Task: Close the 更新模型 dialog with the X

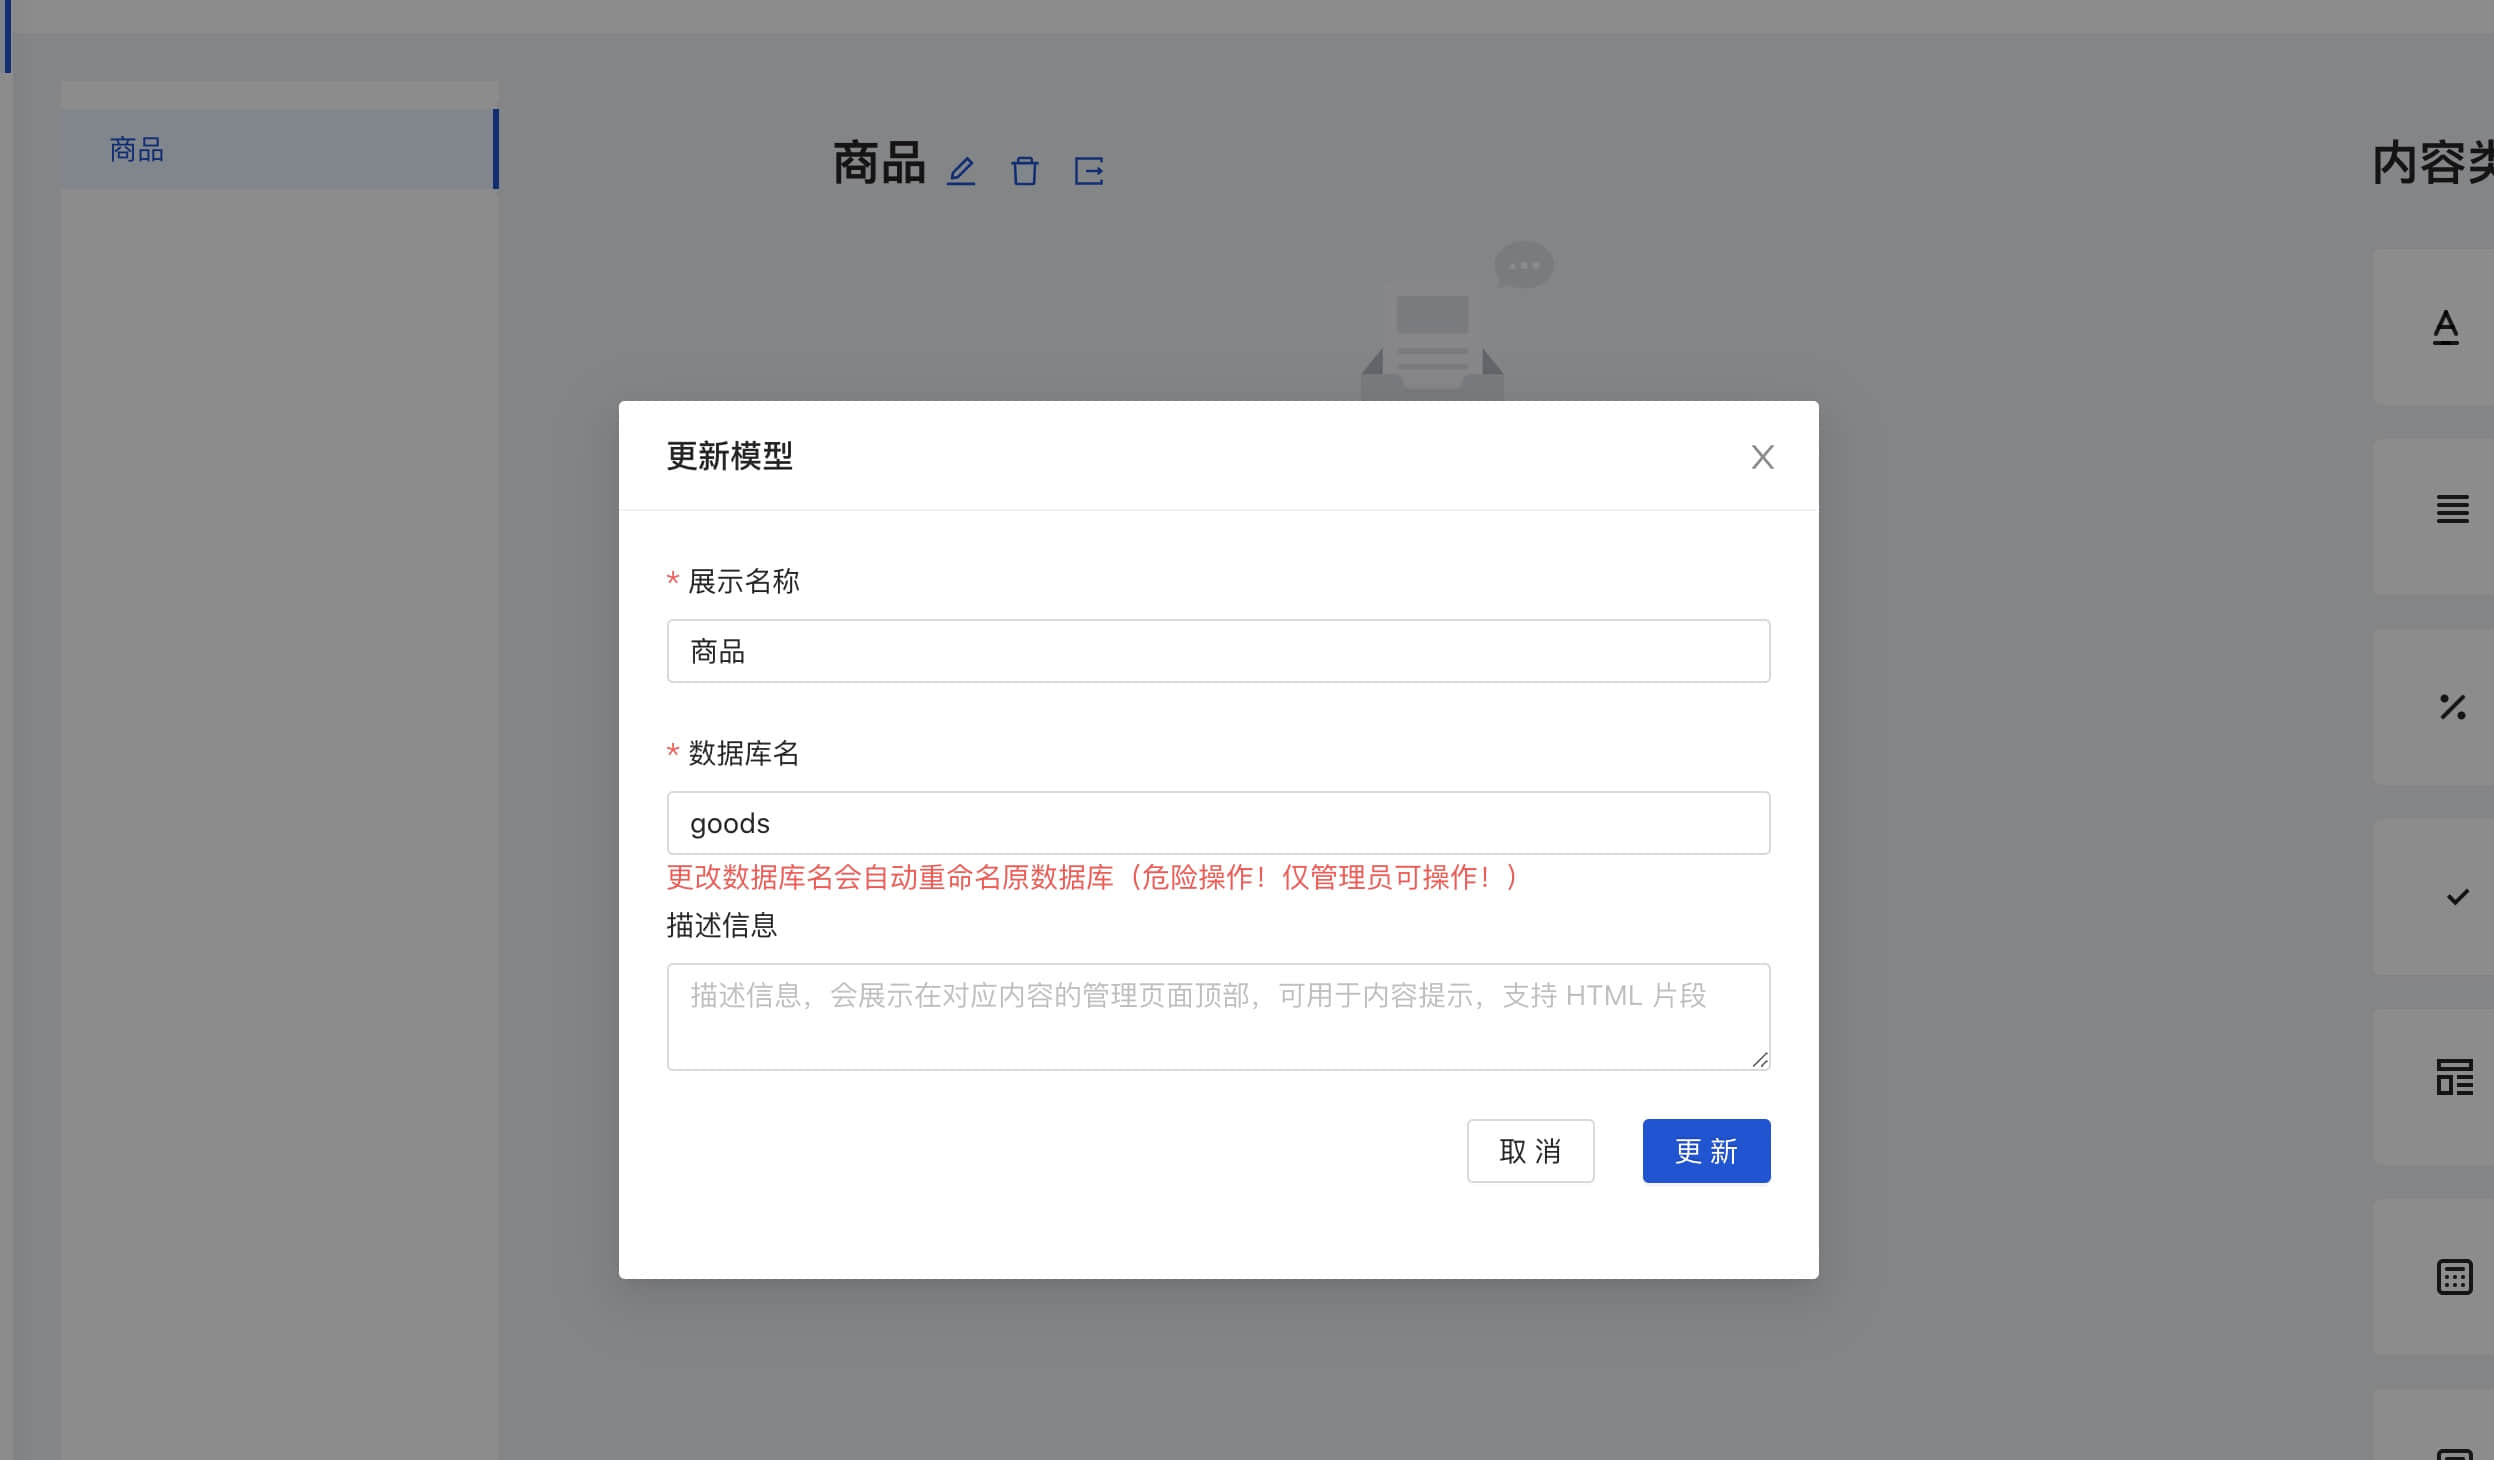Action: [x=1762, y=457]
